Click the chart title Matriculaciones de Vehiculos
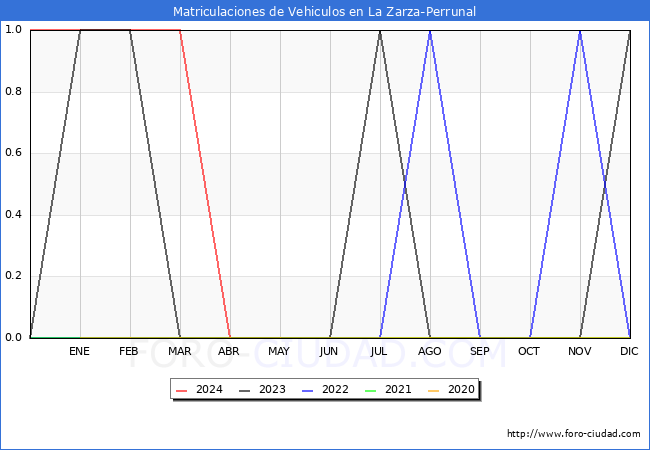Viewport: 650px width, 450px height. coord(324,11)
